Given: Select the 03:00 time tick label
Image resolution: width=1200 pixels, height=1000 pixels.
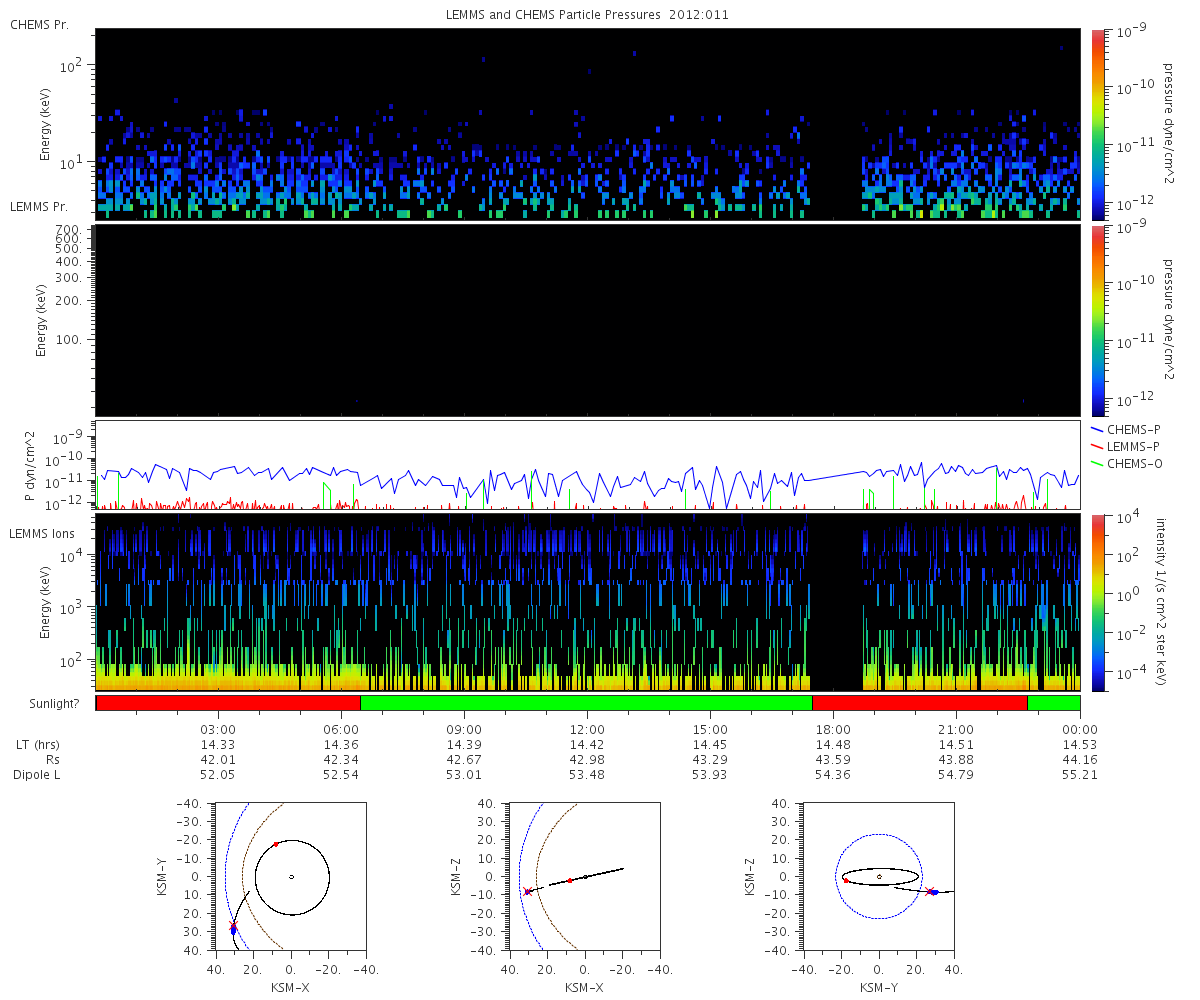Looking at the screenshot, I should [x=218, y=729].
